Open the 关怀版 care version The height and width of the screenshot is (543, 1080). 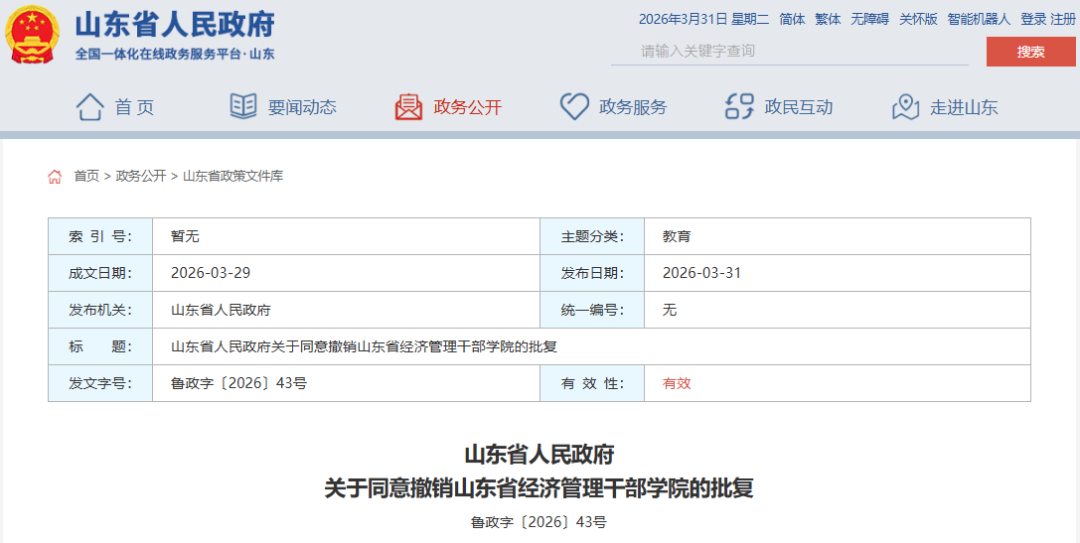click(x=918, y=19)
